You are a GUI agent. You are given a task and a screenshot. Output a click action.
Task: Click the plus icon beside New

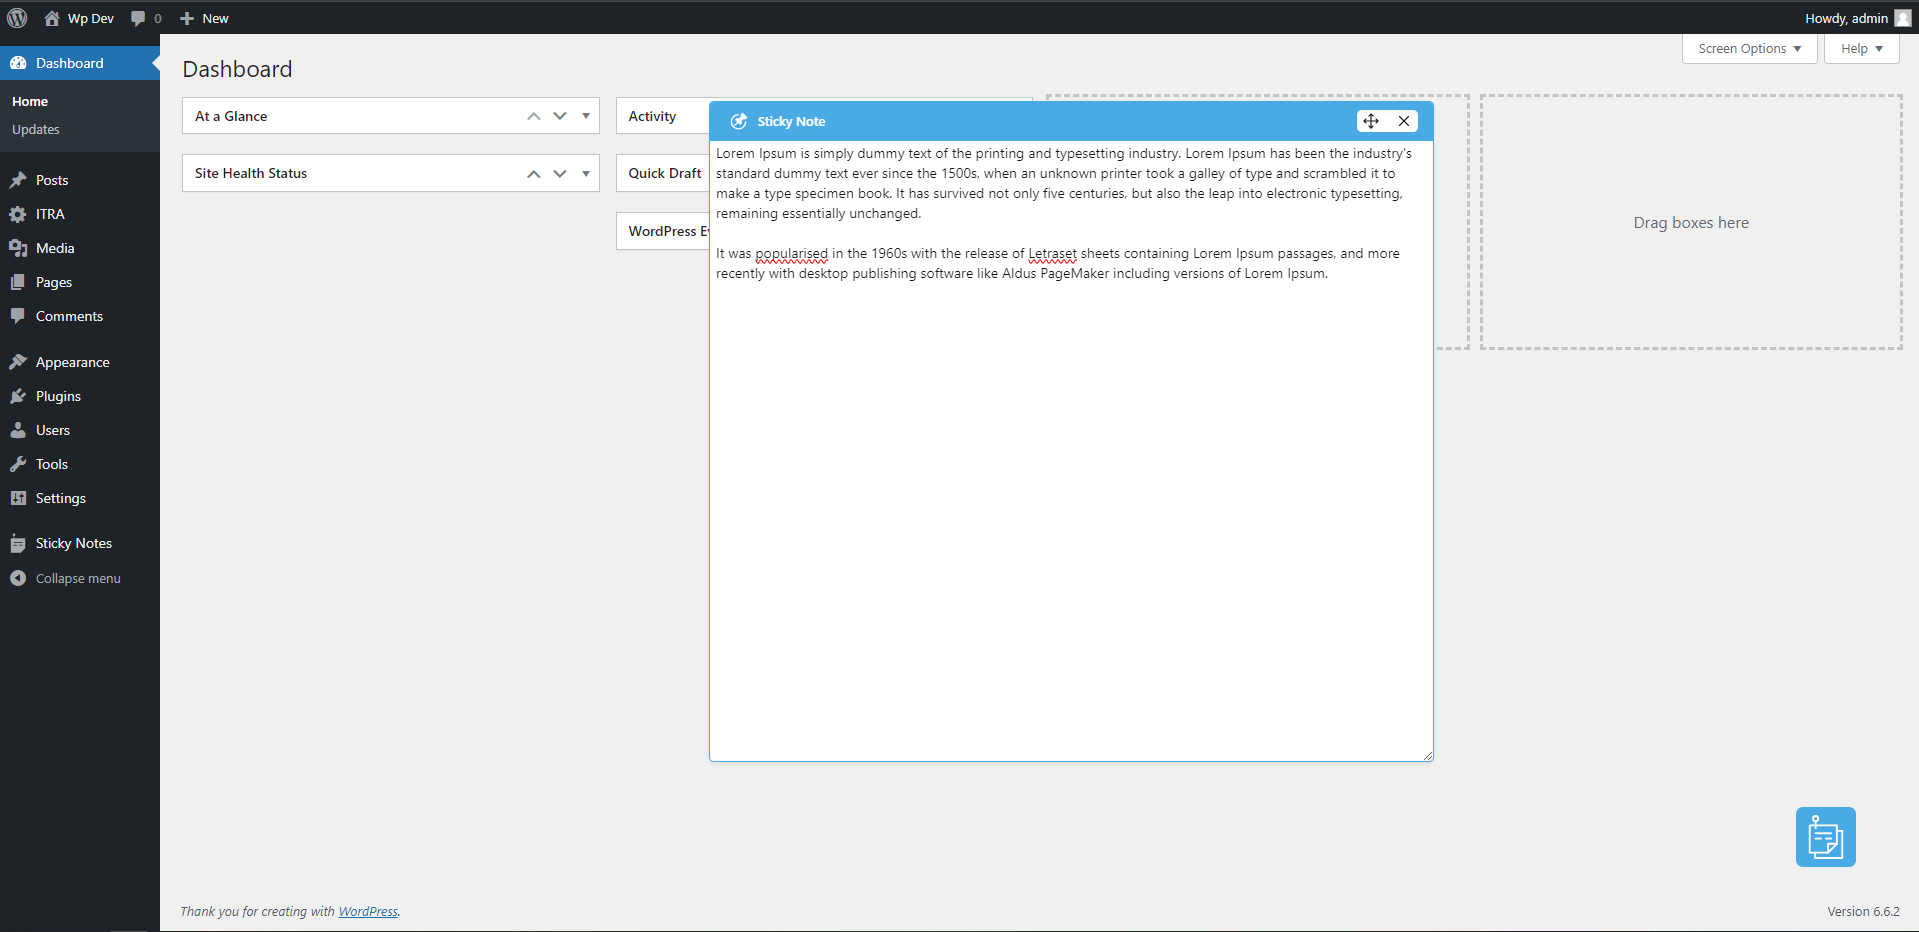click(x=187, y=18)
